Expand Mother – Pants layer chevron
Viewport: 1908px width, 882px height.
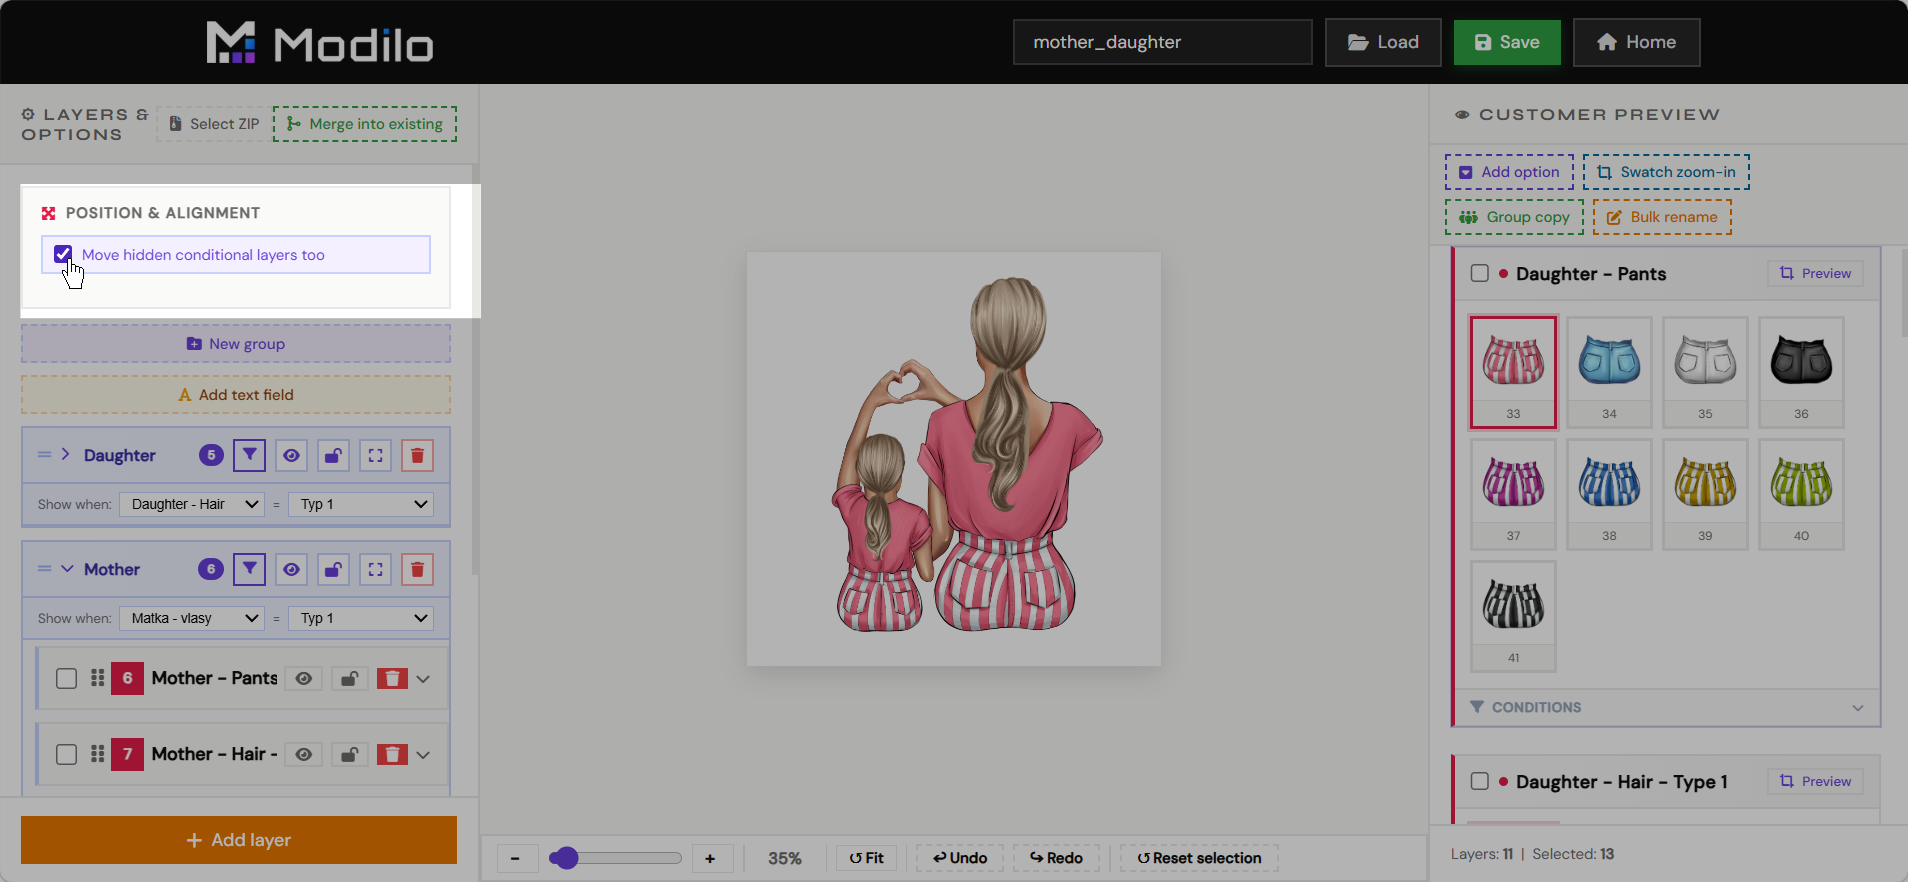tap(423, 679)
